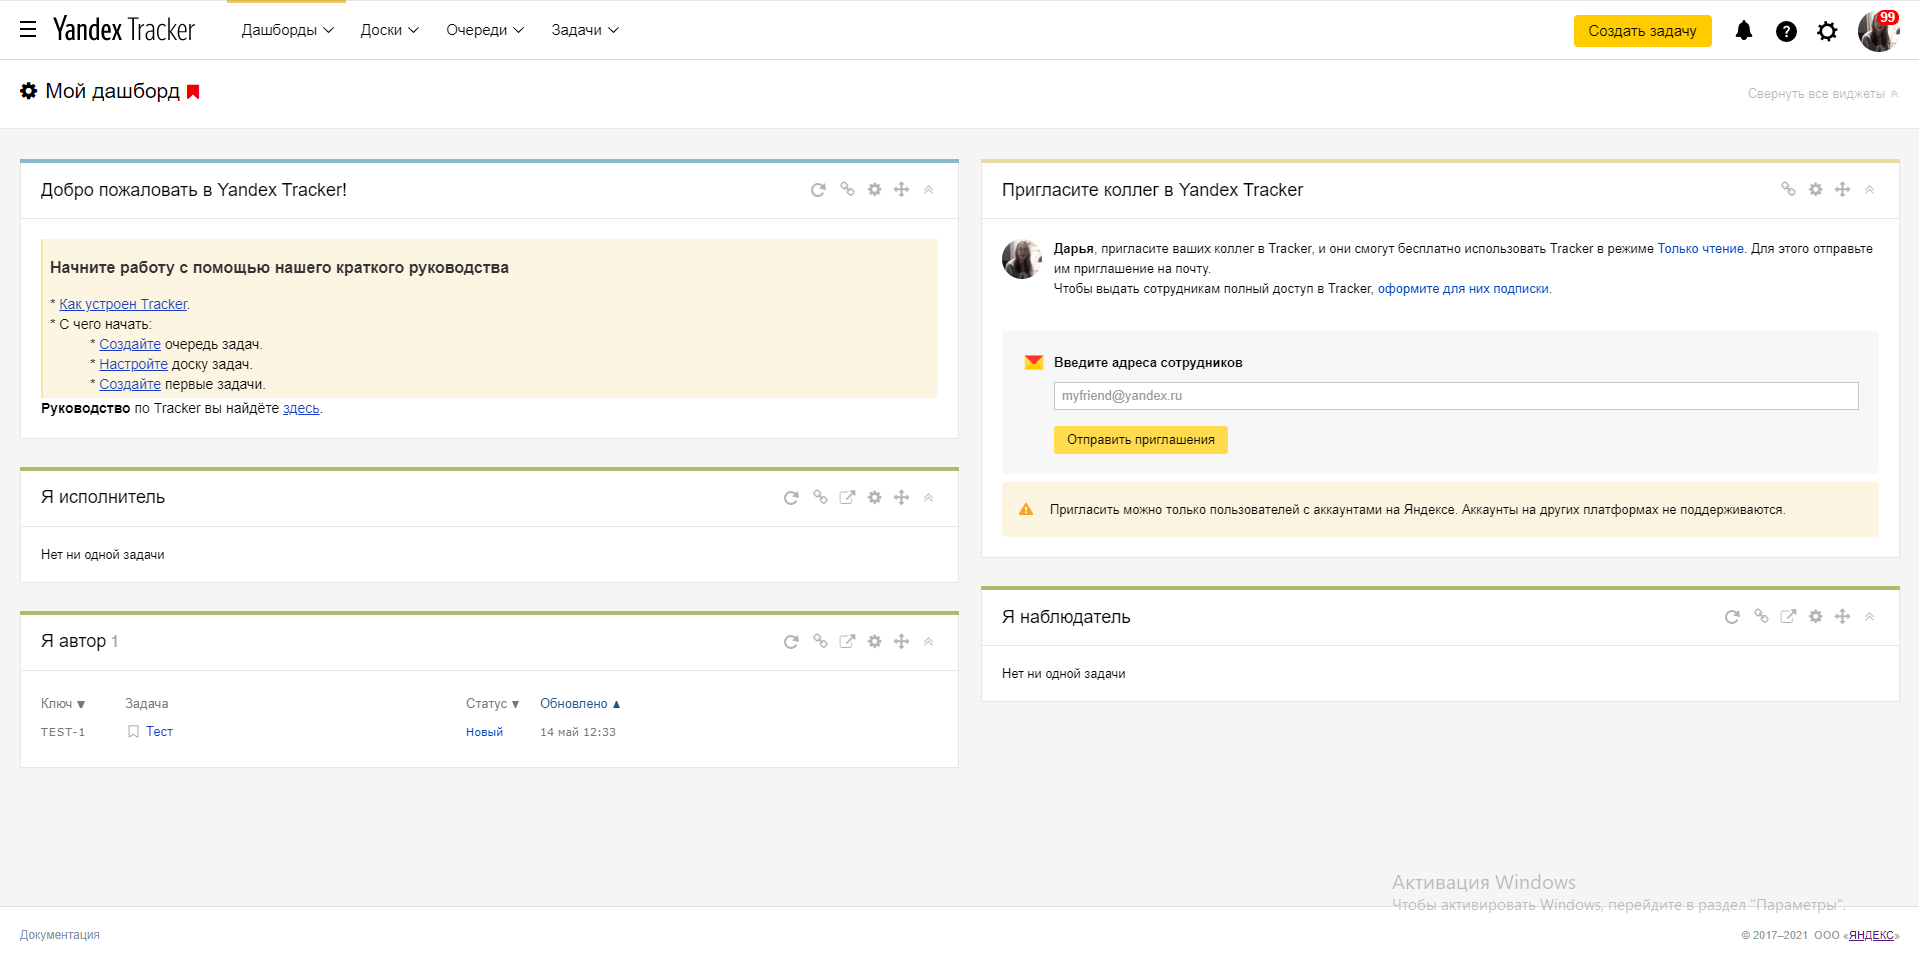Open the hamburger navigation menu

click(28, 30)
